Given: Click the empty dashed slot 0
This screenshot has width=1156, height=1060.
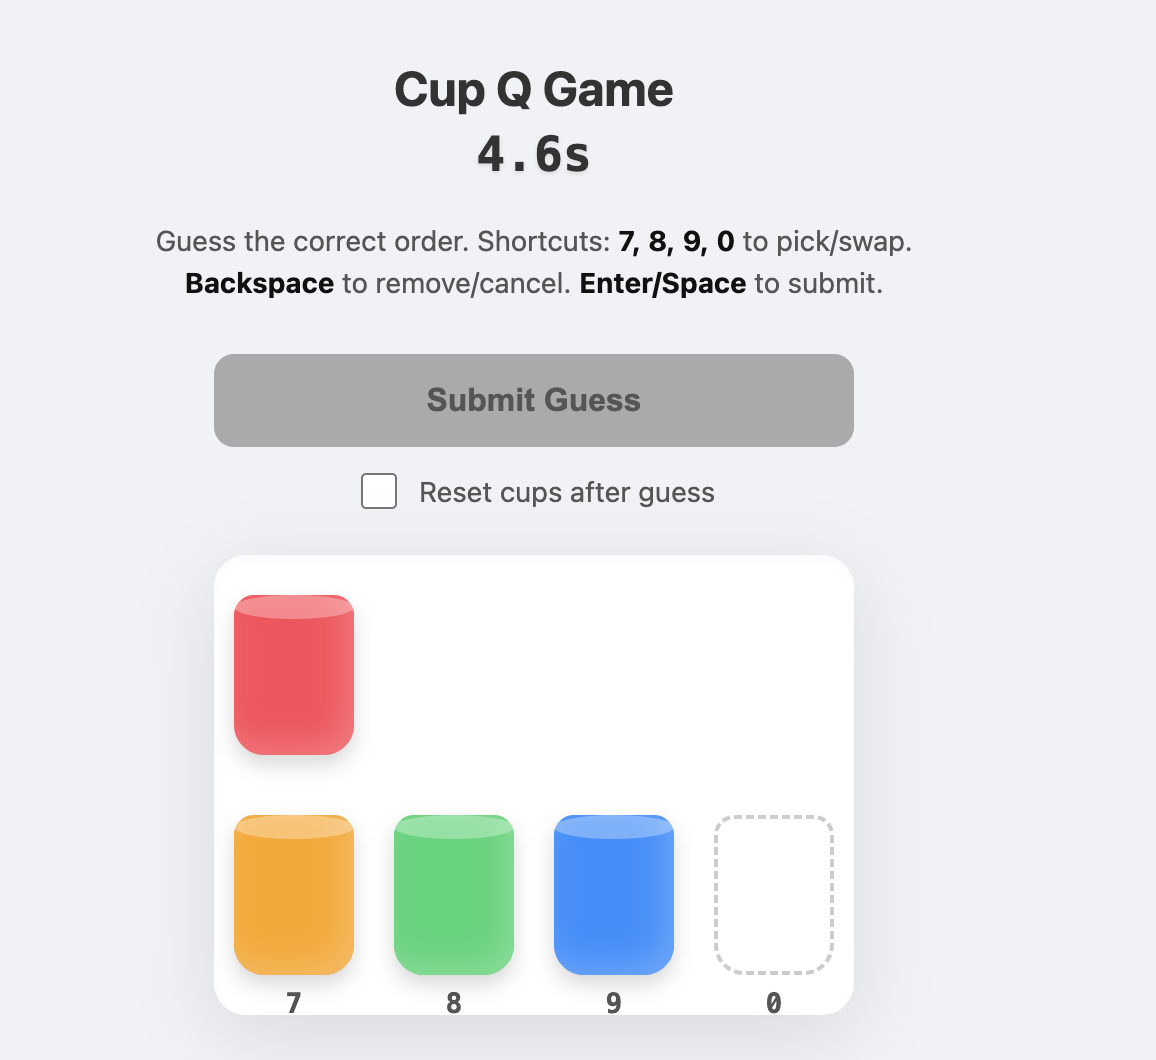Looking at the screenshot, I should [x=773, y=894].
